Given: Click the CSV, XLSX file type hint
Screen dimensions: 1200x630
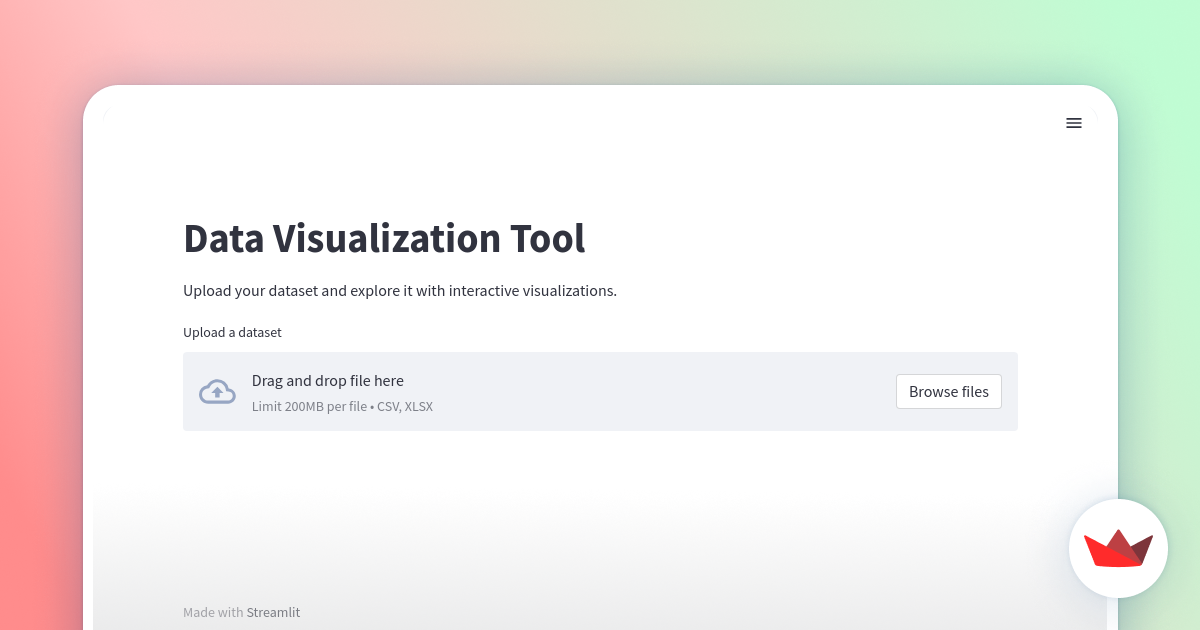Looking at the screenshot, I should 404,406.
